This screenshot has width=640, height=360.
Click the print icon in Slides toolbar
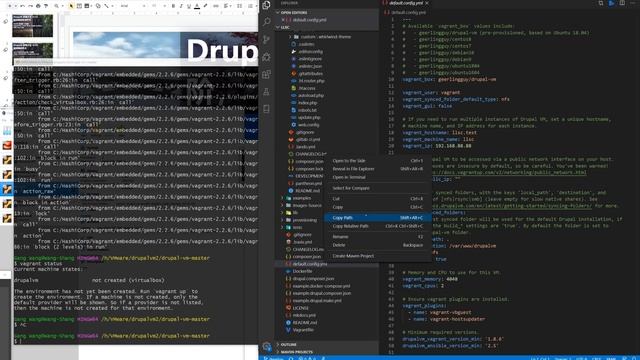point(38,6)
